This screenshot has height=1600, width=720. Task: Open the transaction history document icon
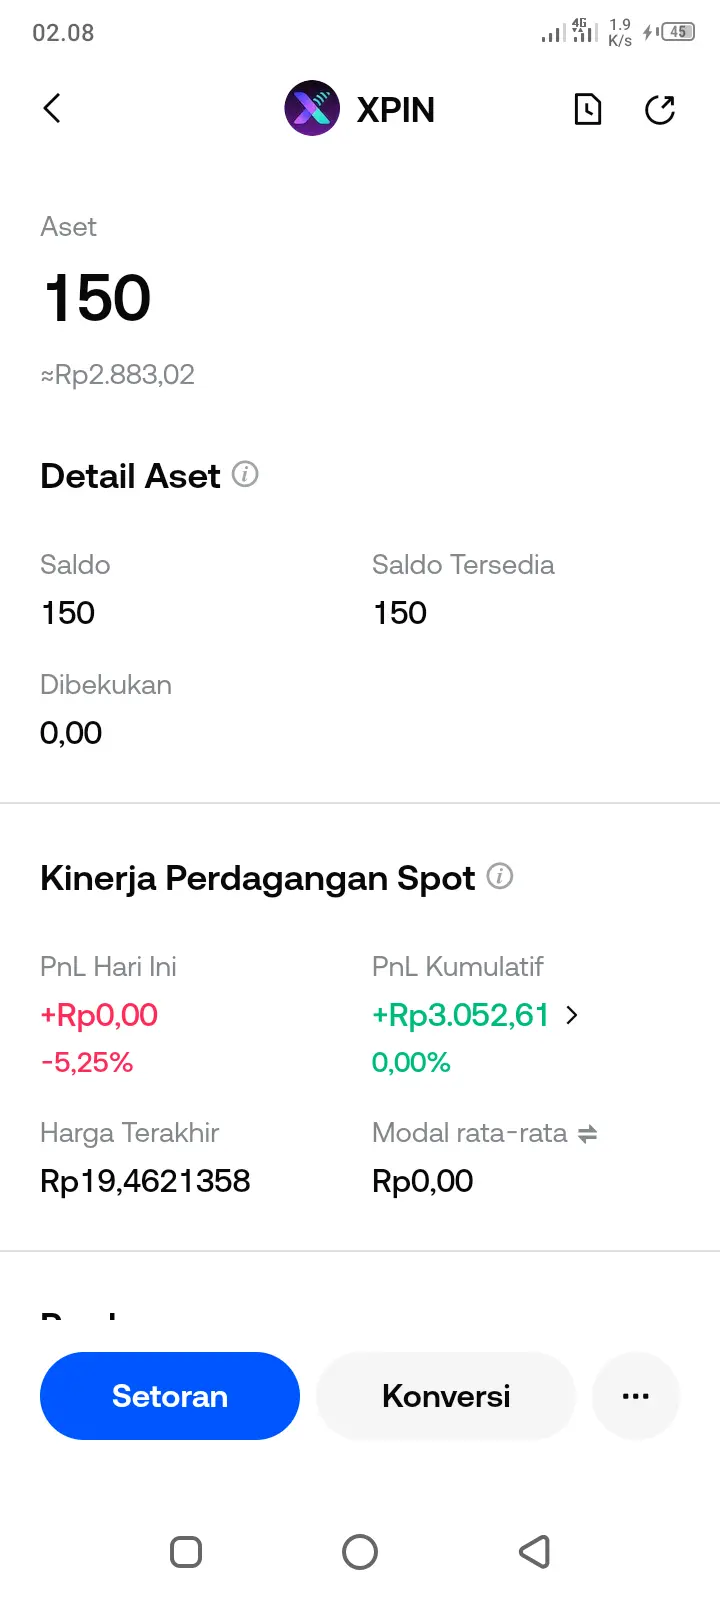pos(588,109)
